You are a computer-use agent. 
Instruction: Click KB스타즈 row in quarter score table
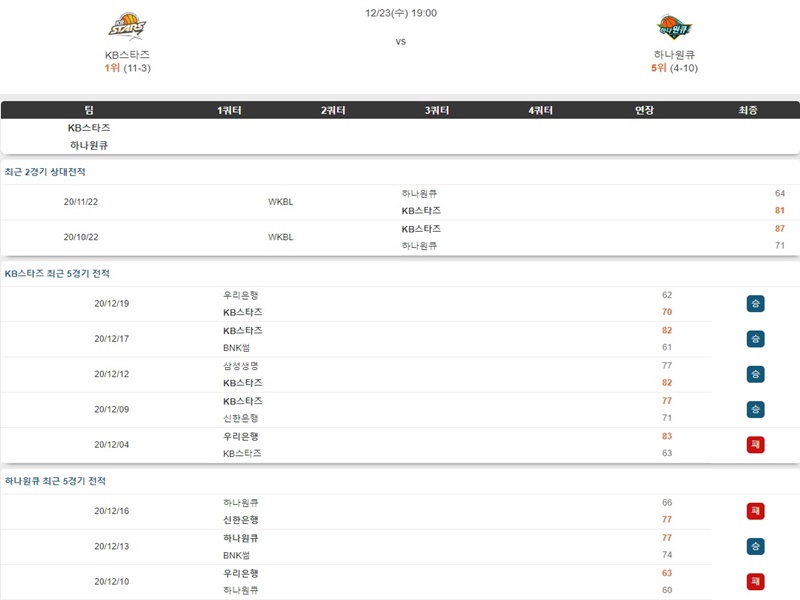400,128
